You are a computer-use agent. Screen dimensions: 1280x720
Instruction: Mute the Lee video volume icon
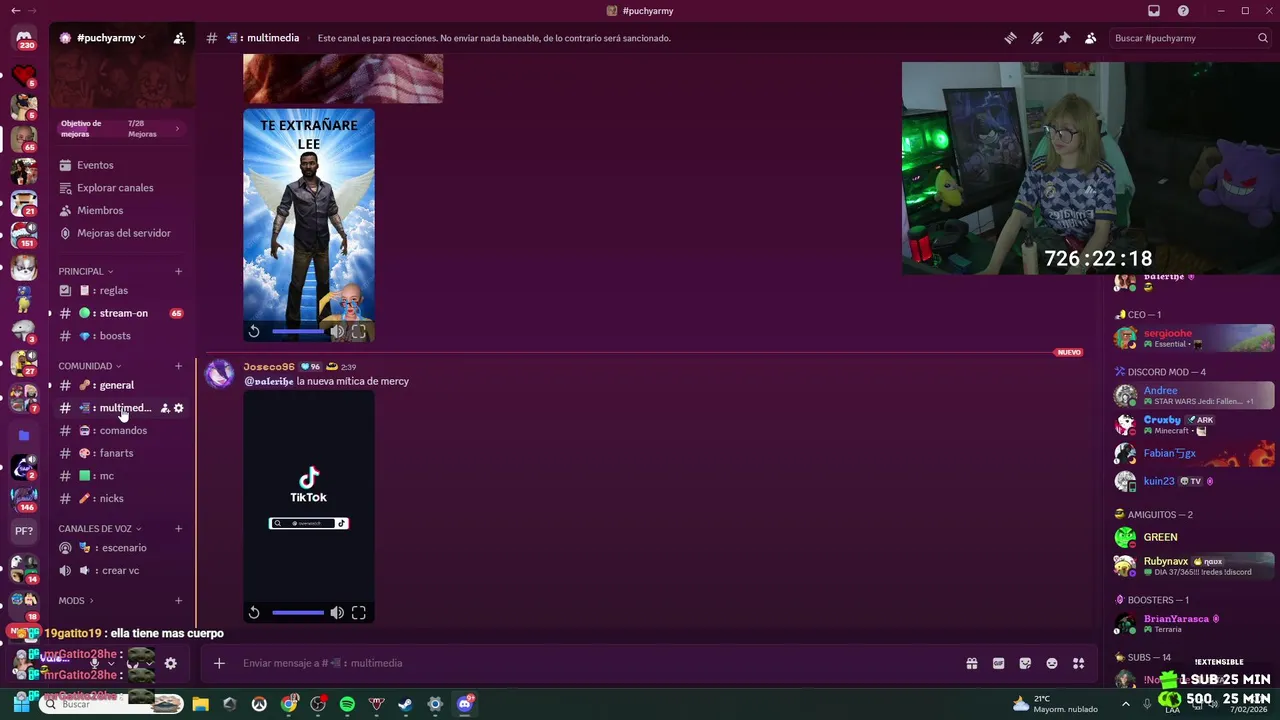337,331
